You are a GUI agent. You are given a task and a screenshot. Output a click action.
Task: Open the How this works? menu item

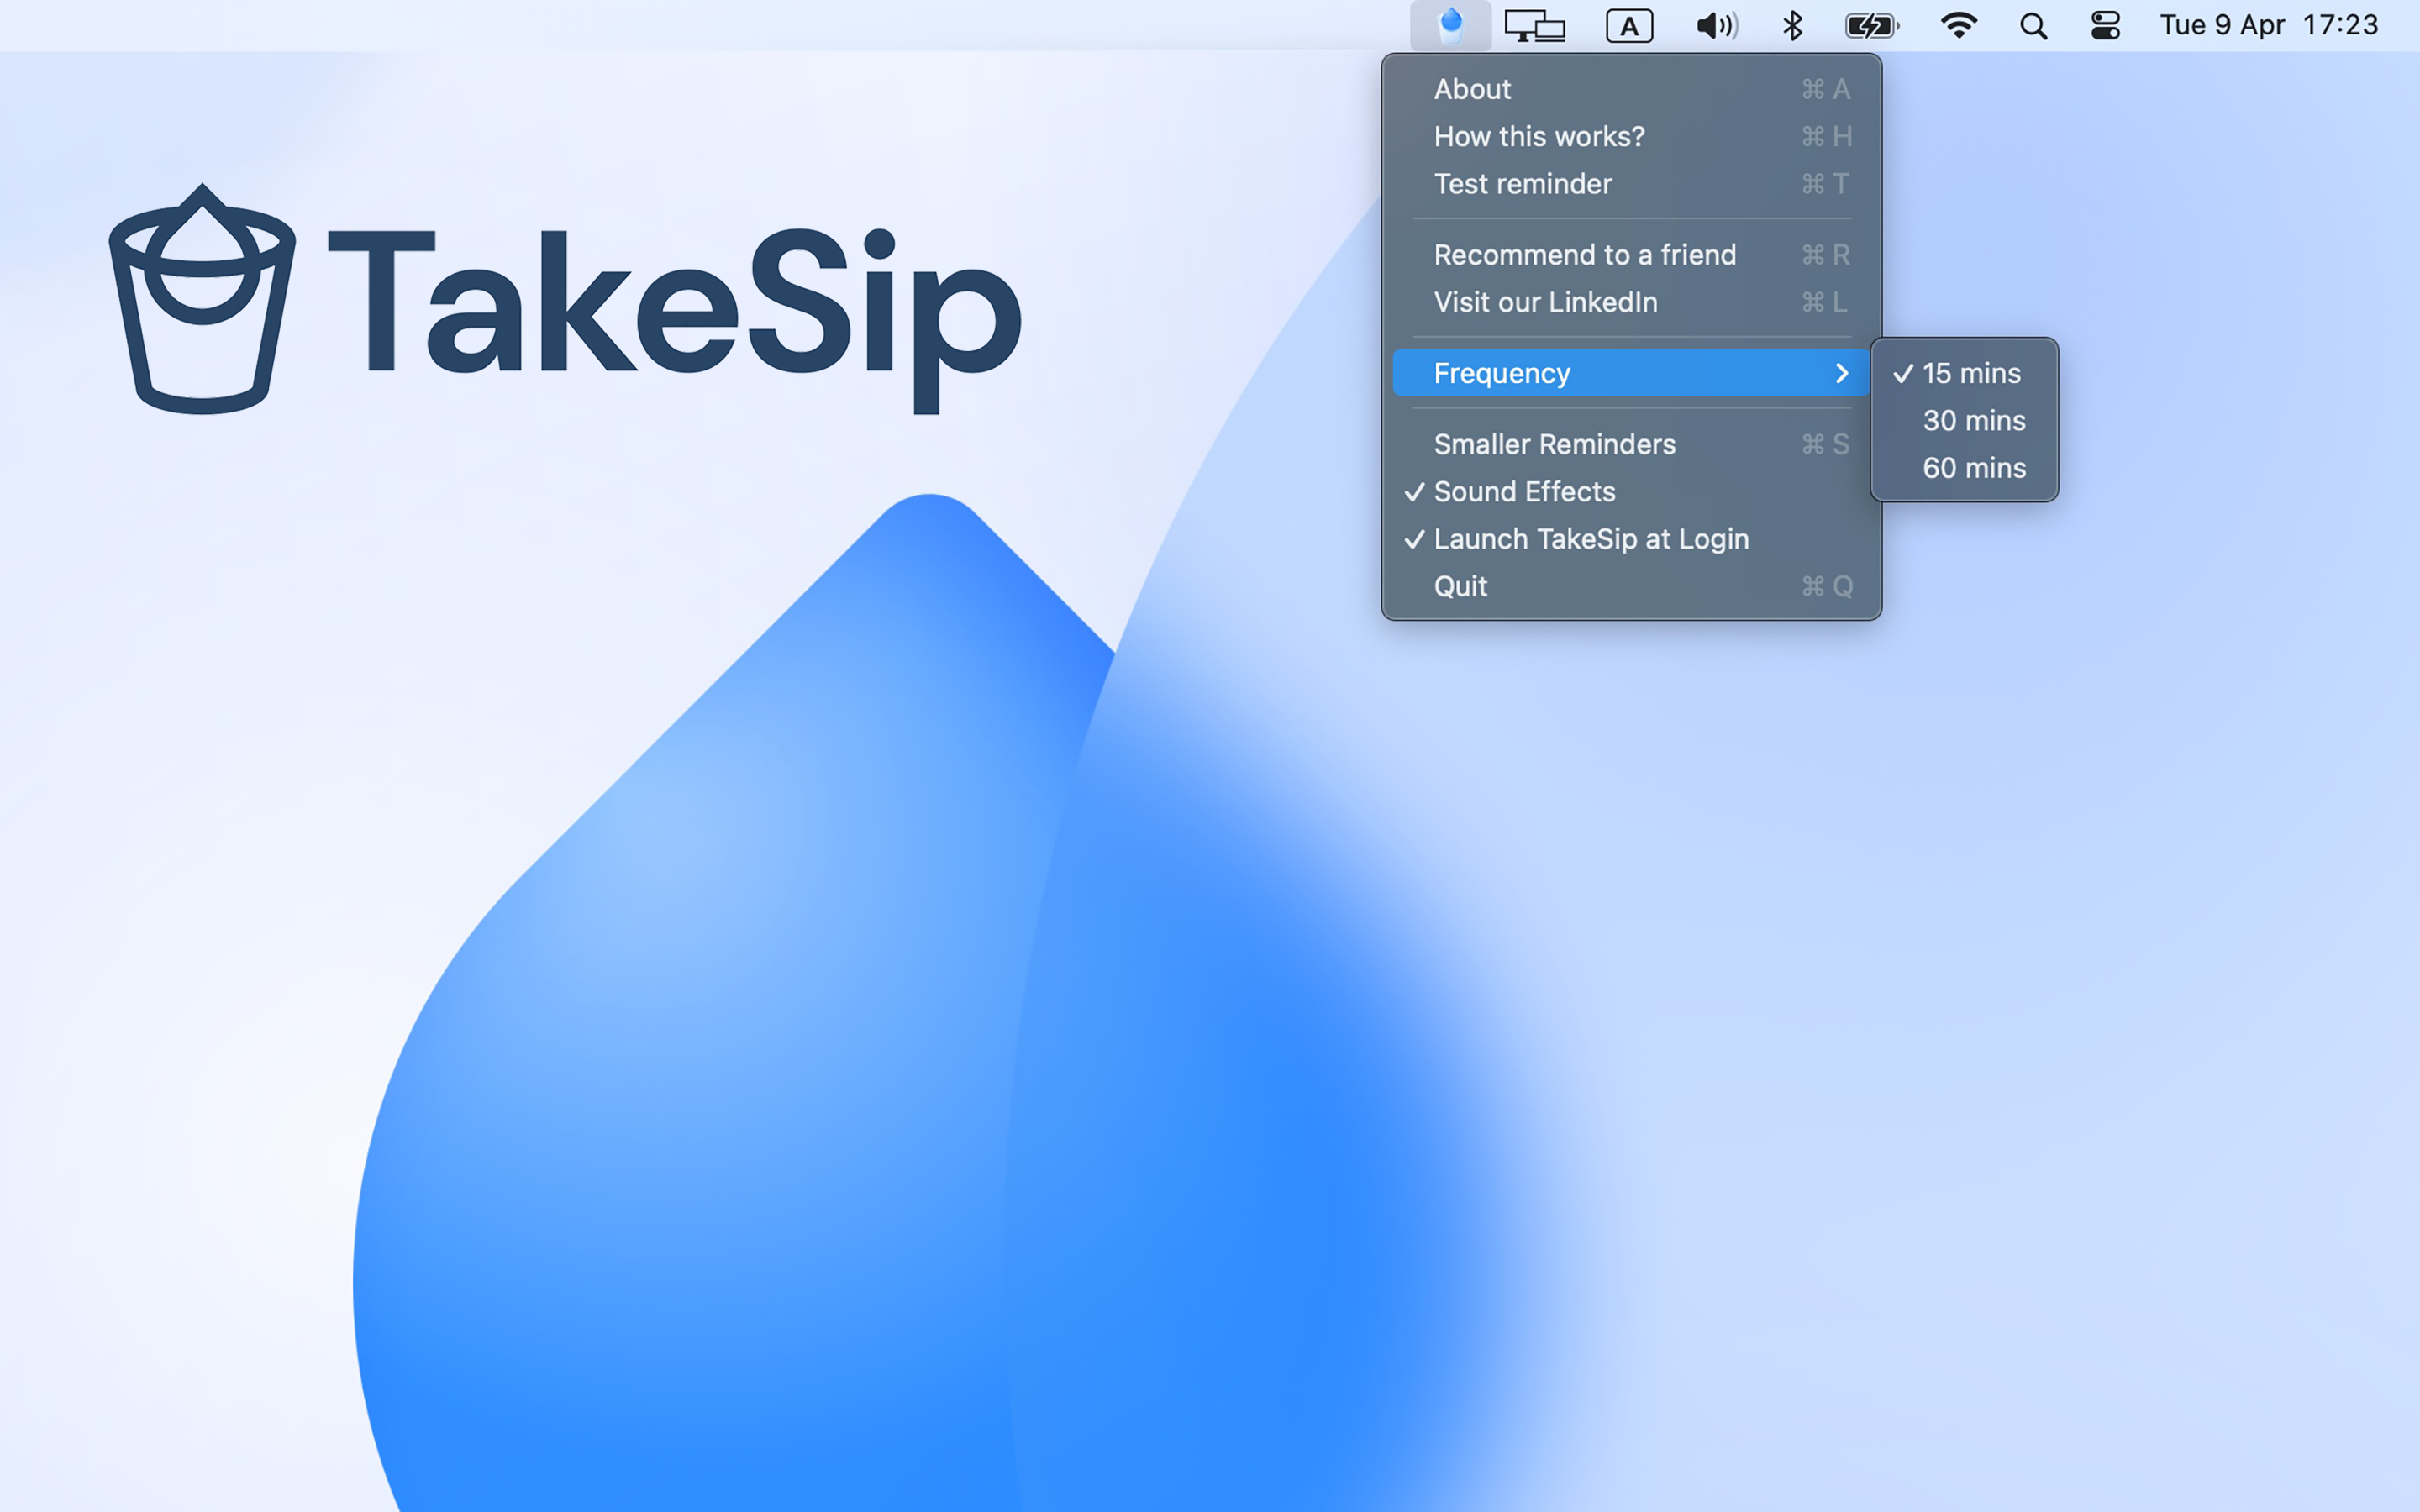(x=1631, y=136)
